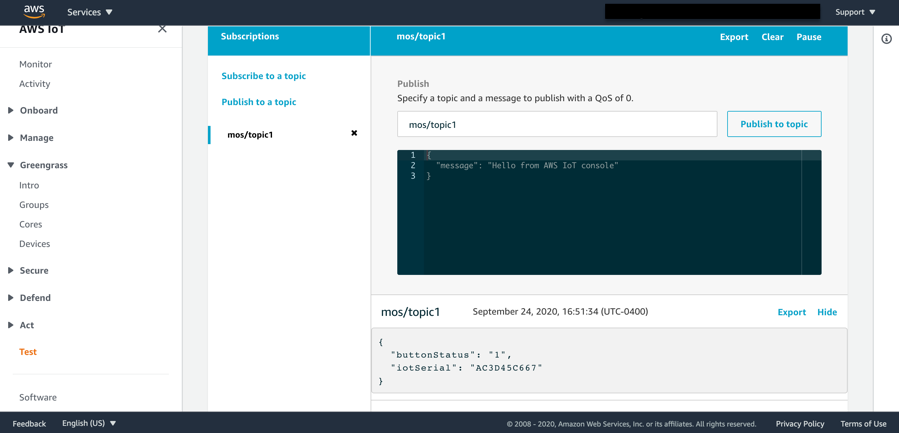Open Greengrass Groups page

coord(34,205)
